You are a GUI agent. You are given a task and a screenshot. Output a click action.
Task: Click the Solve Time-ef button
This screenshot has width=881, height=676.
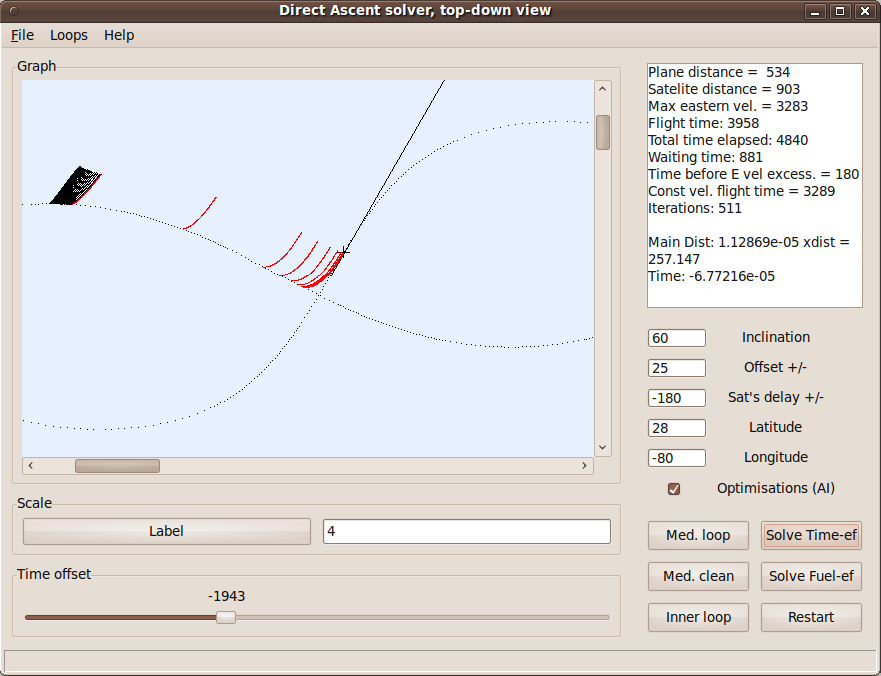click(810, 535)
